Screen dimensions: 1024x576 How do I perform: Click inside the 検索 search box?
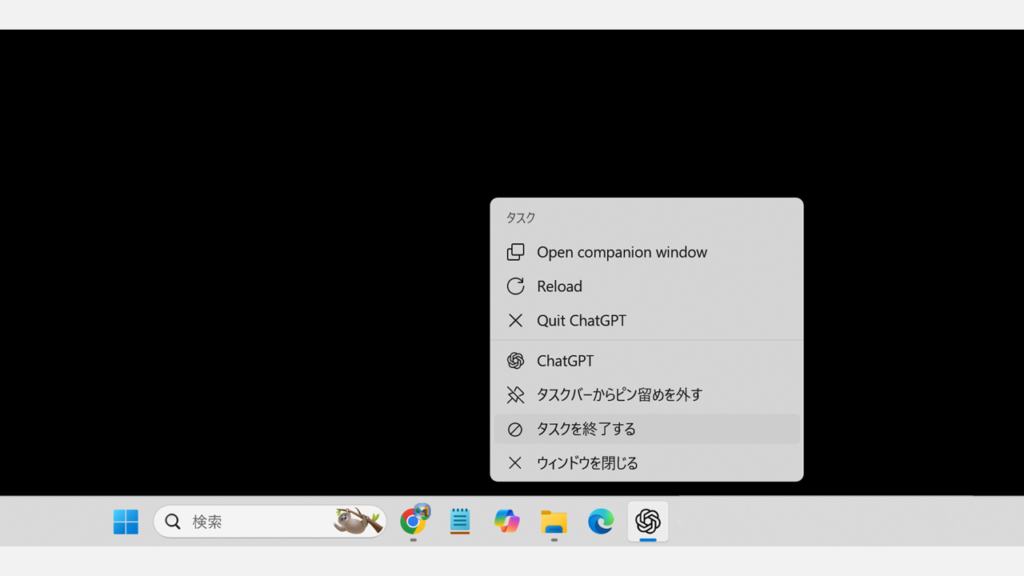(x=250, y=521)
